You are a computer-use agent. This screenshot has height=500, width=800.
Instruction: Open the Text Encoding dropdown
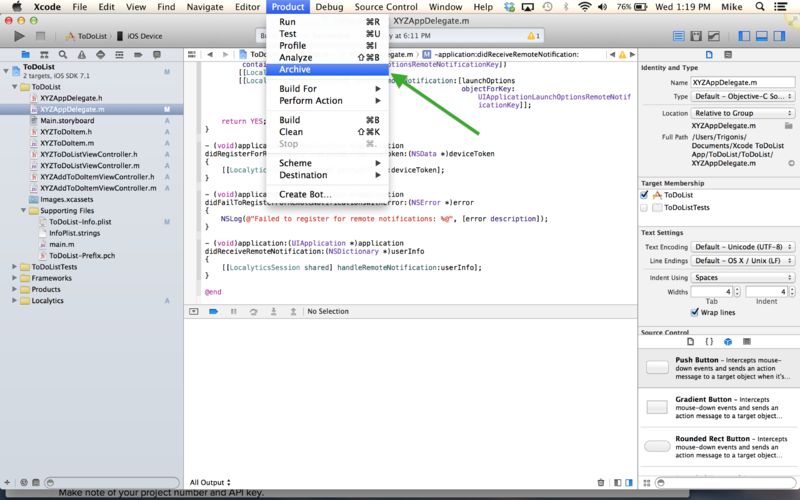(x=743, y=246)
